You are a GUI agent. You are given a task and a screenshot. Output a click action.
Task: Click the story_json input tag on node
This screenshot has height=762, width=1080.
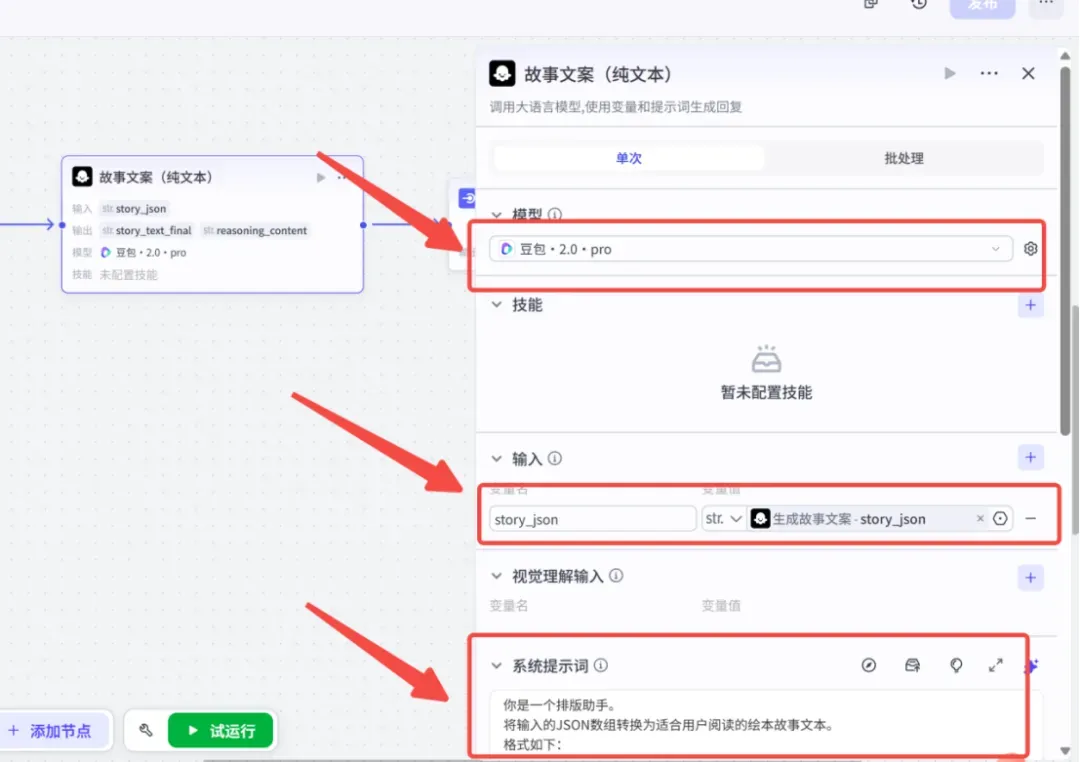point(134,208)
